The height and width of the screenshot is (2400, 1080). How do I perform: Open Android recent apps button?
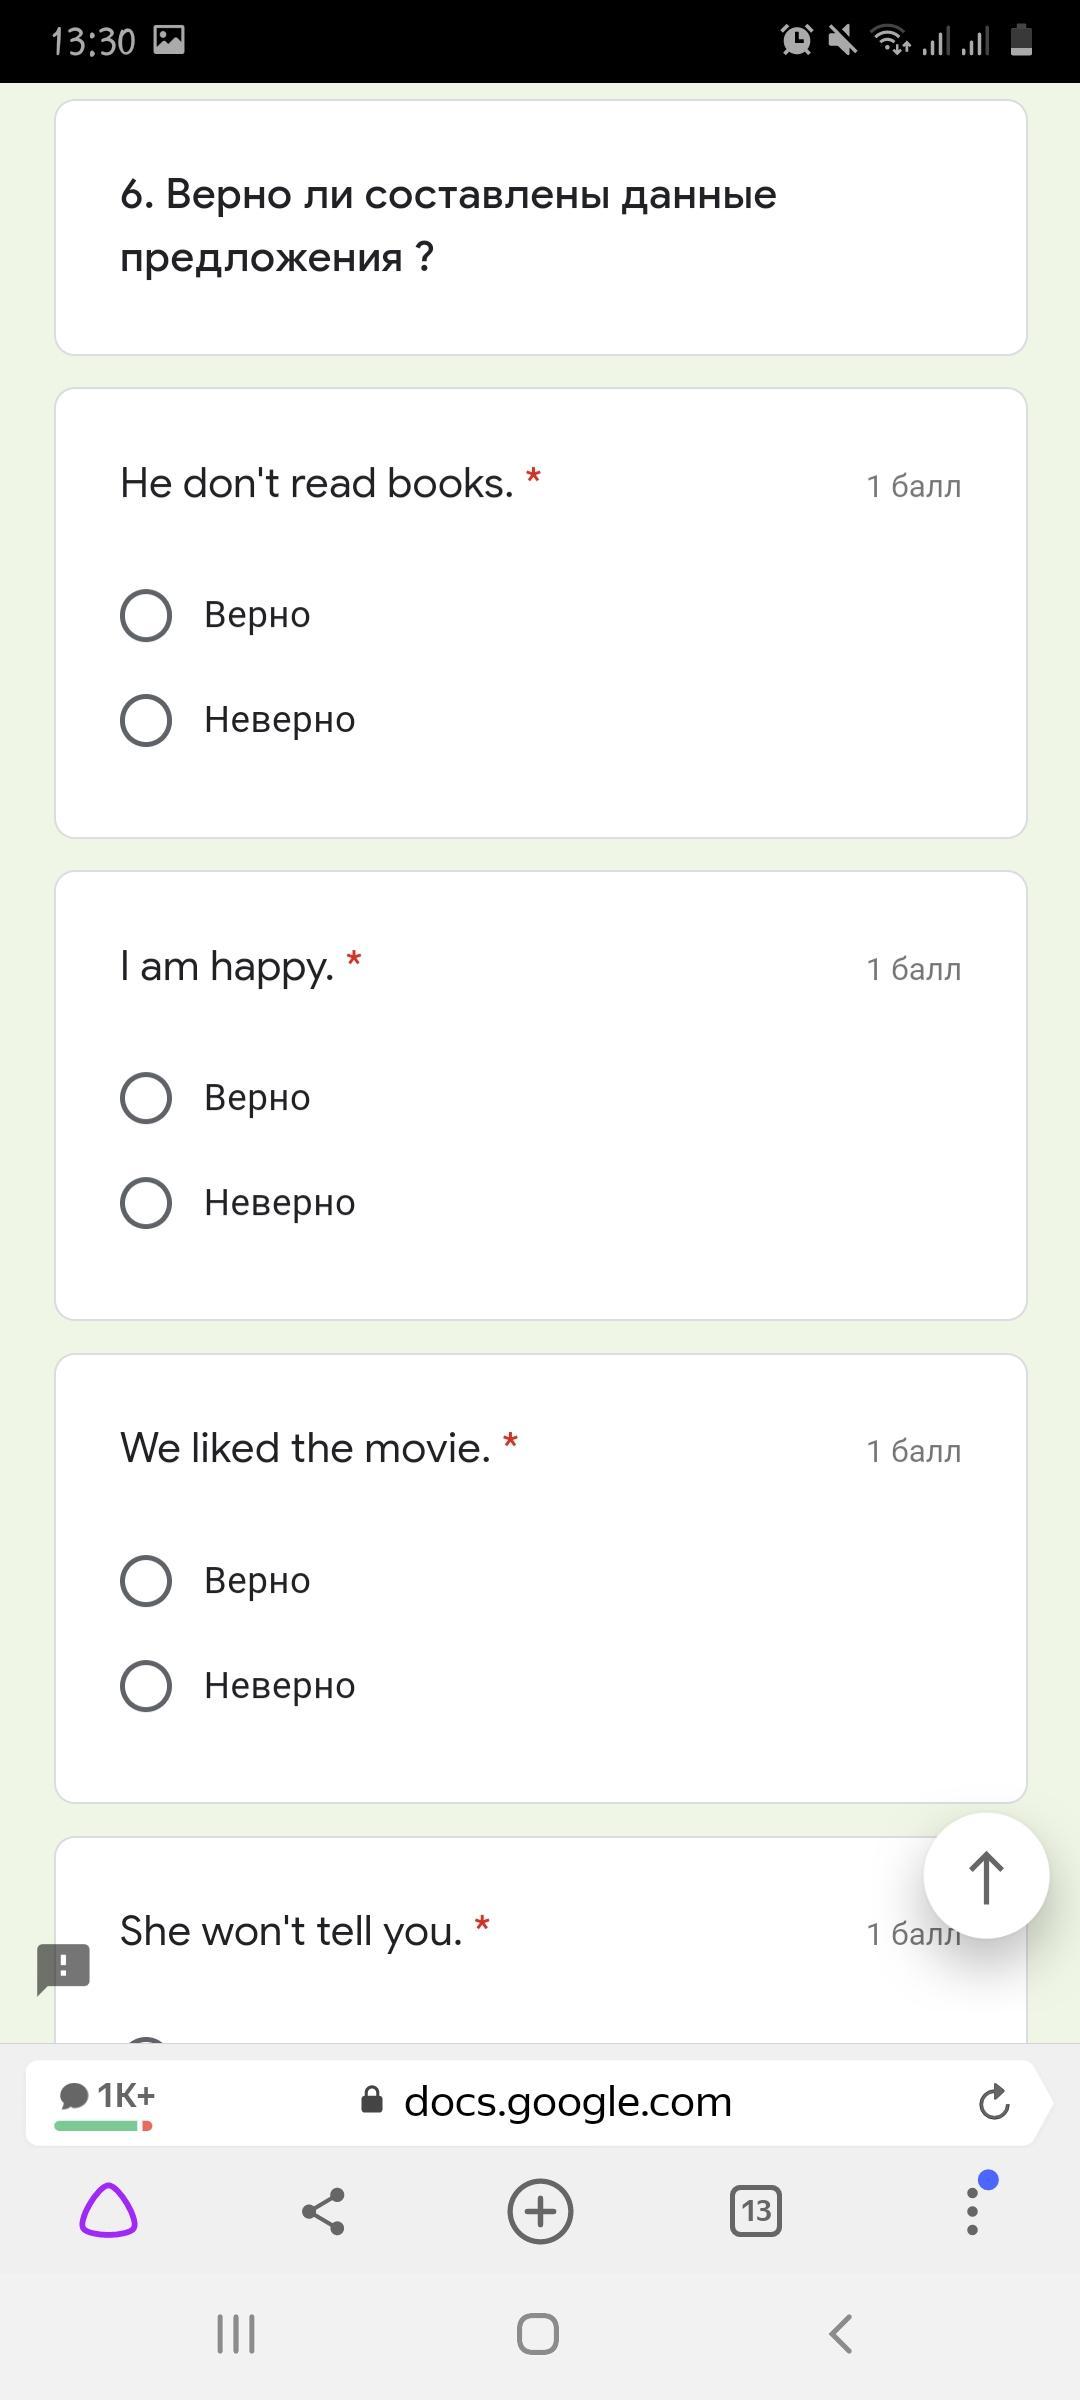236,2335
